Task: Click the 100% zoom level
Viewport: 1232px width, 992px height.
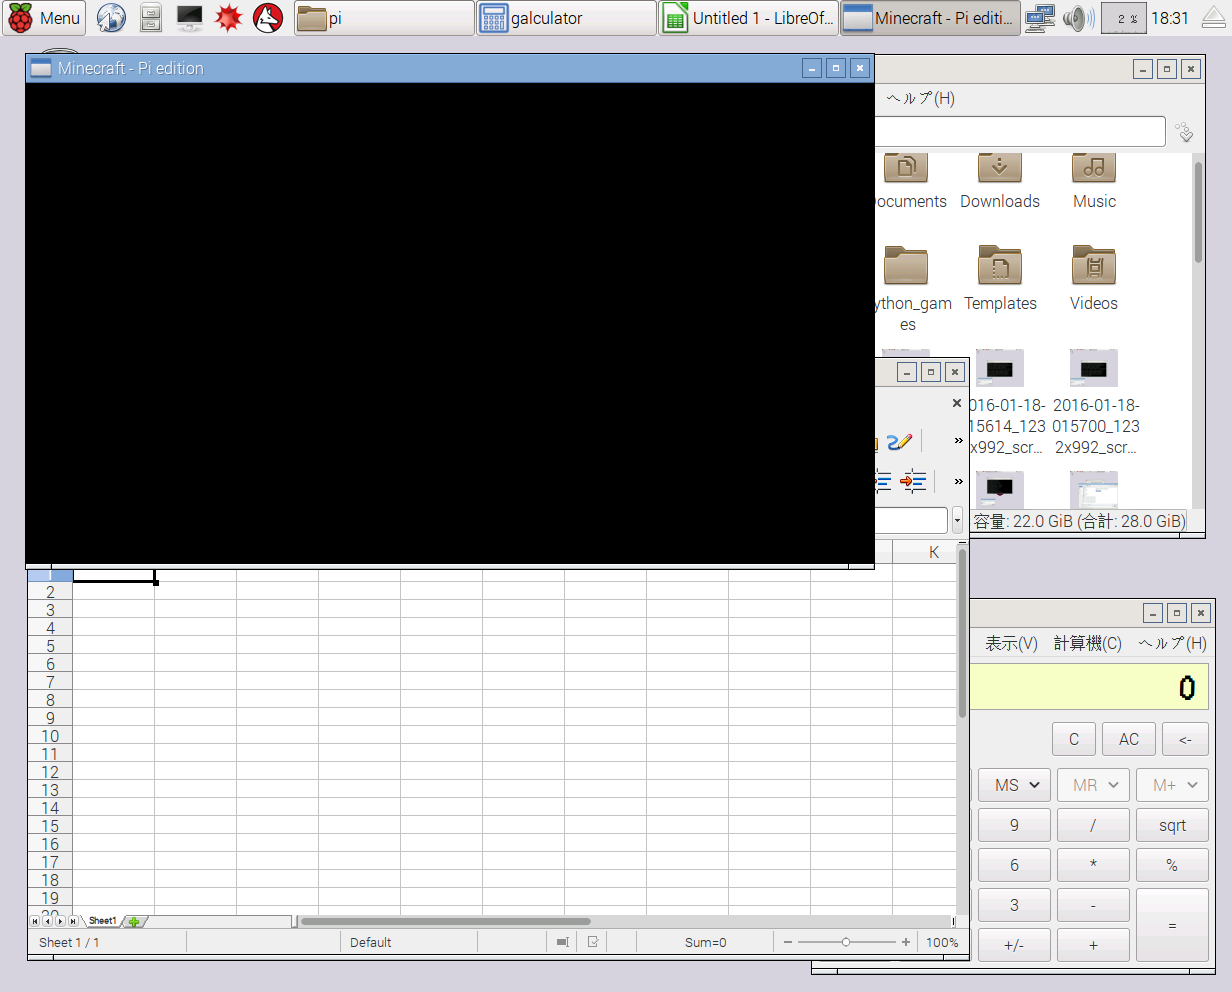Action: pos(942,942)
